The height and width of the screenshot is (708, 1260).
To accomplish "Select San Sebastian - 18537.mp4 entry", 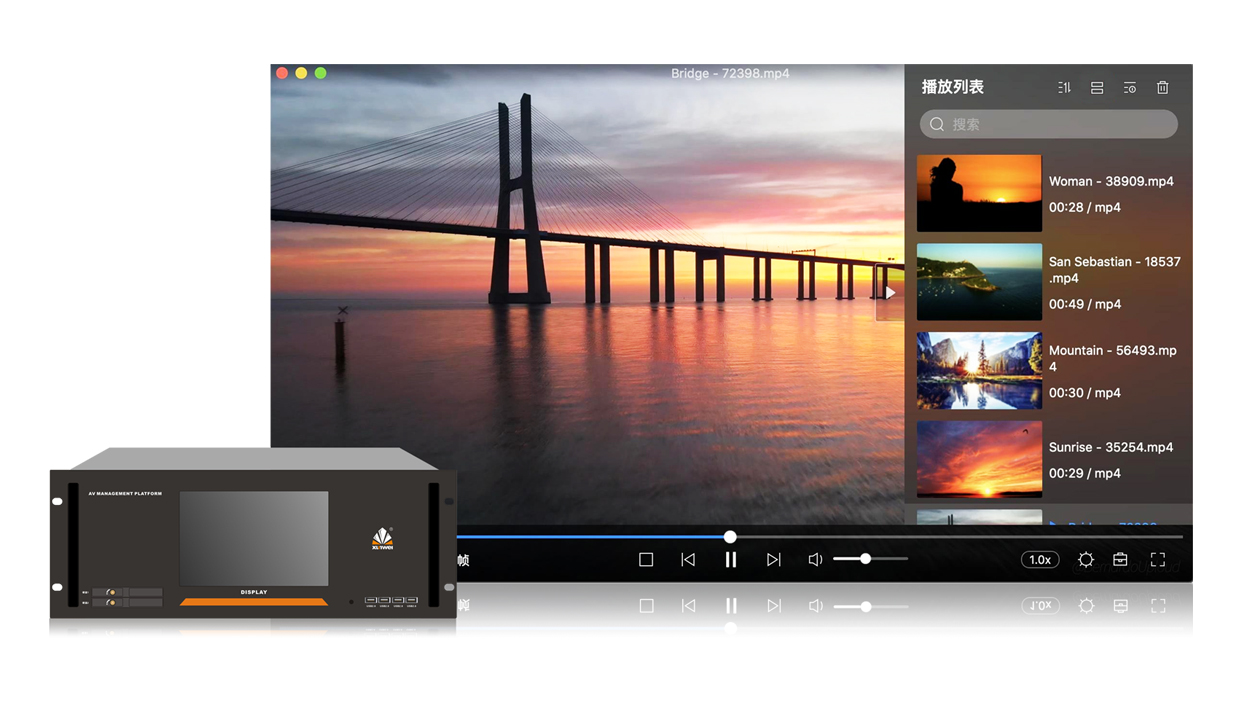I will pyautogui.click(x=1114, y=270).
